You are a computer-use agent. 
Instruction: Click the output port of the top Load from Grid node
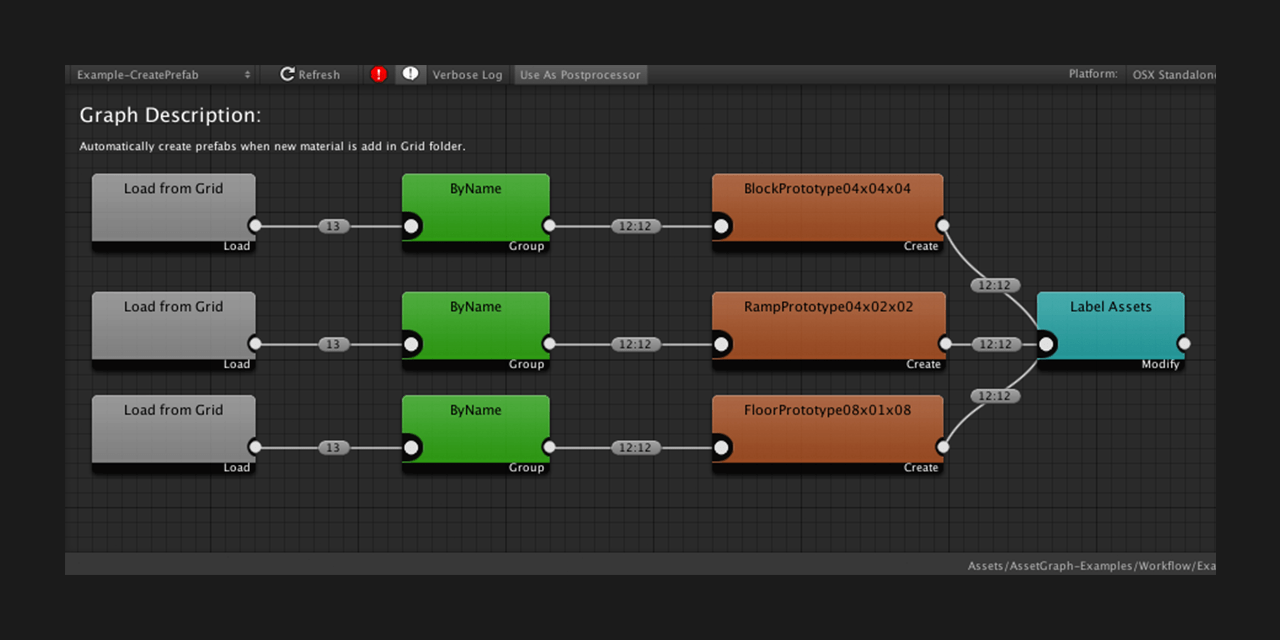(256, 226)
